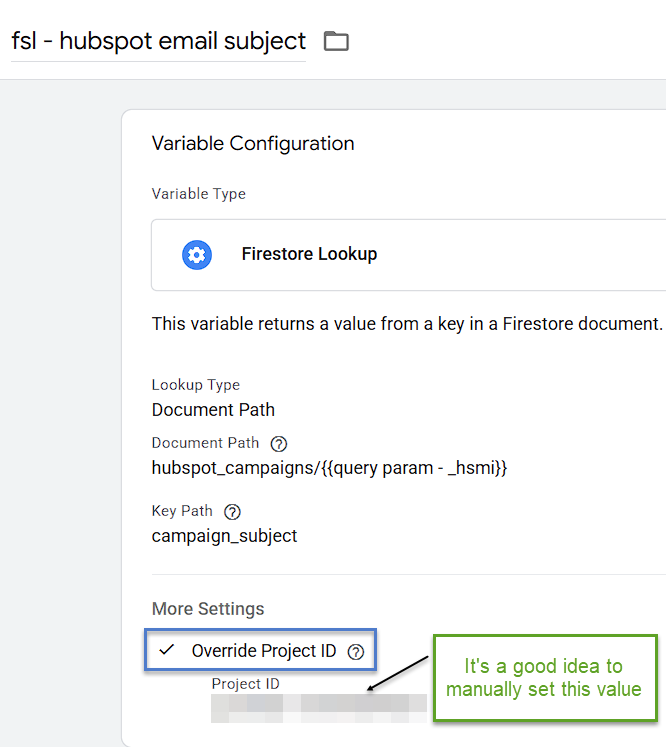Viewport: 666px width, 747px height.
Task: Open the Key Path help icon
Action: coord(232,512)
